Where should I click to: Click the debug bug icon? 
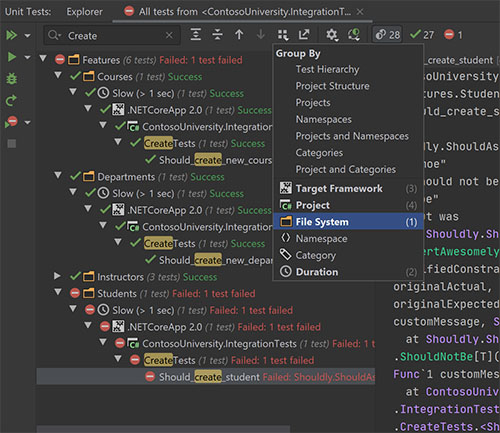point(12,79)
